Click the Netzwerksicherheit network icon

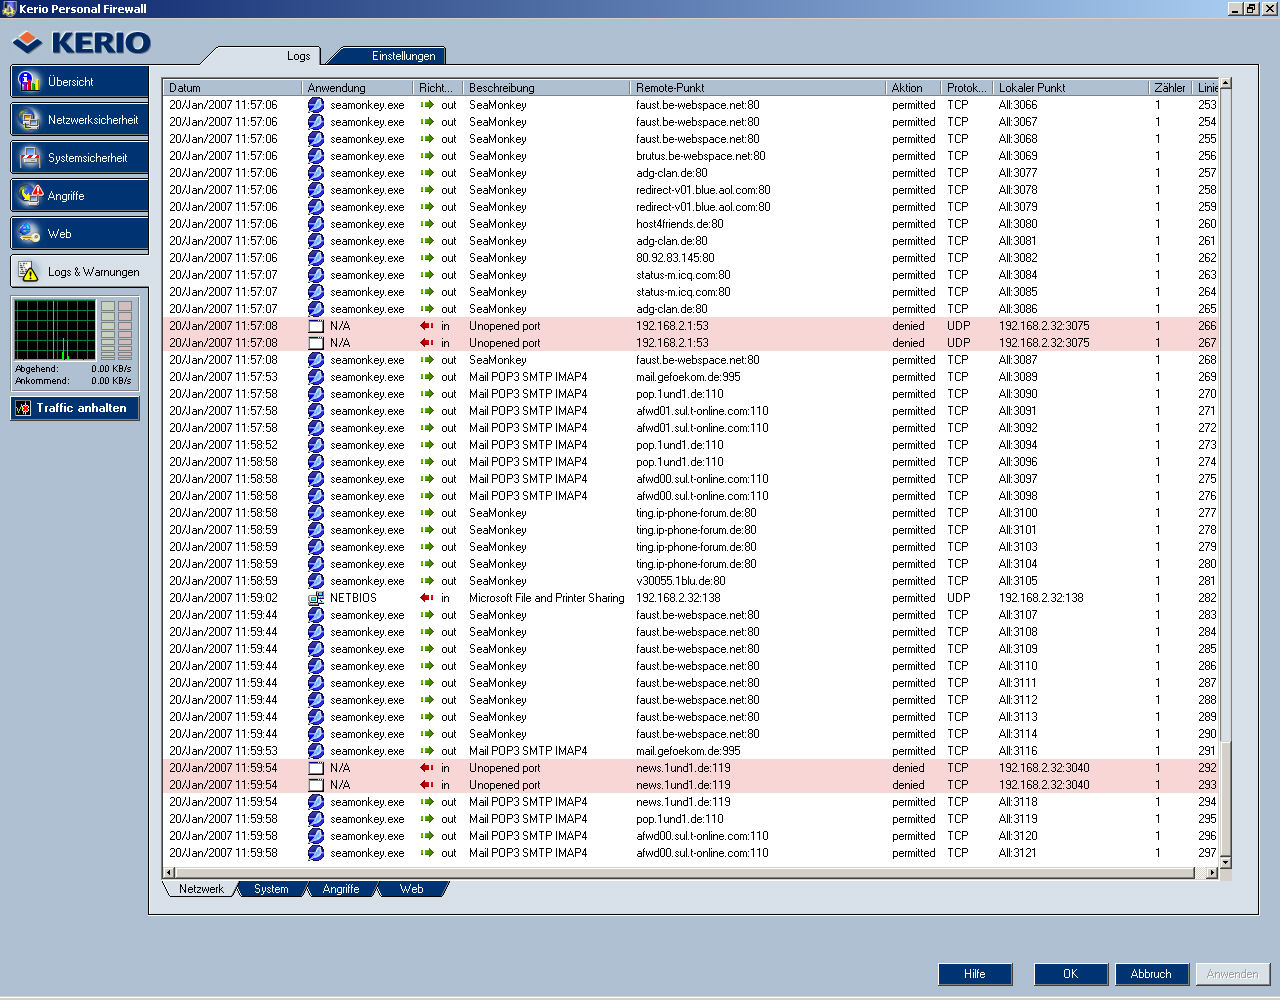(30, 120)
